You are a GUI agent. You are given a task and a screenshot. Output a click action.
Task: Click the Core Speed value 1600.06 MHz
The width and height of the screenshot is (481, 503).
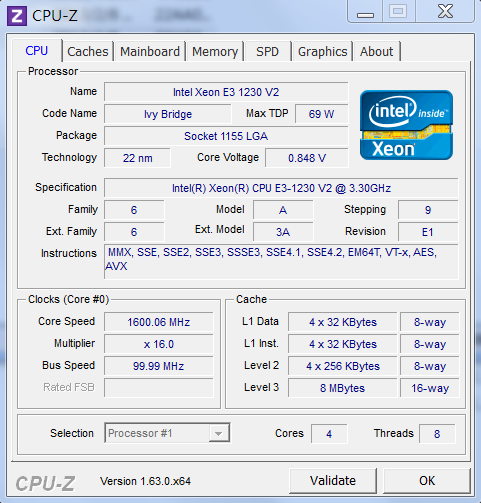tap(159, 322)
